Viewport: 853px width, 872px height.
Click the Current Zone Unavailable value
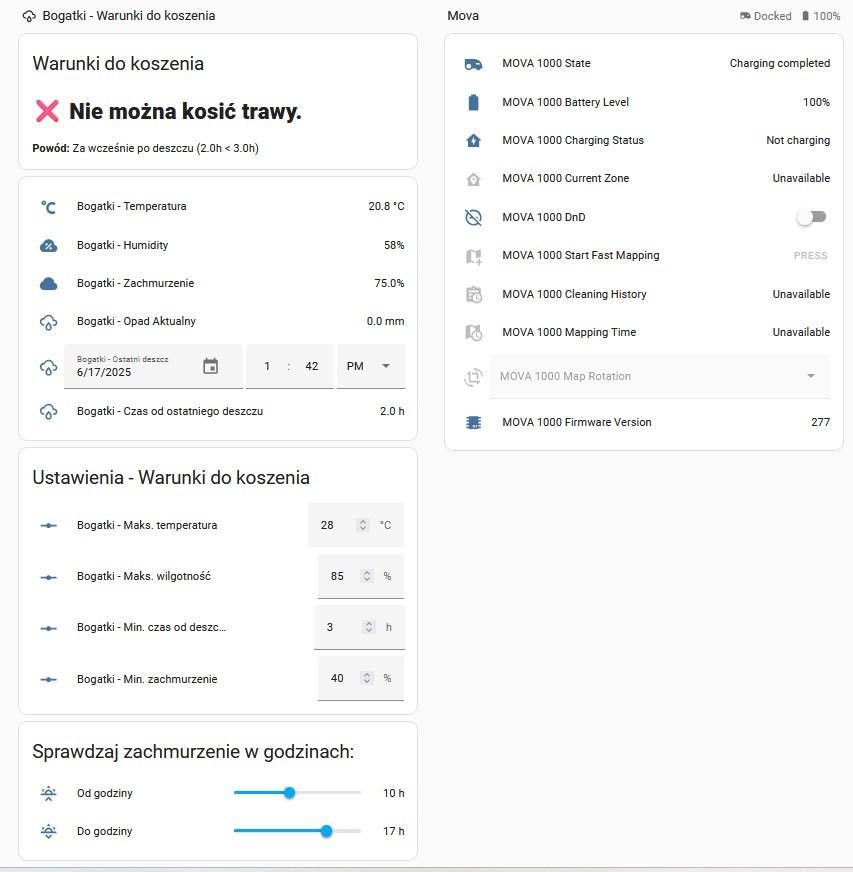801,179
